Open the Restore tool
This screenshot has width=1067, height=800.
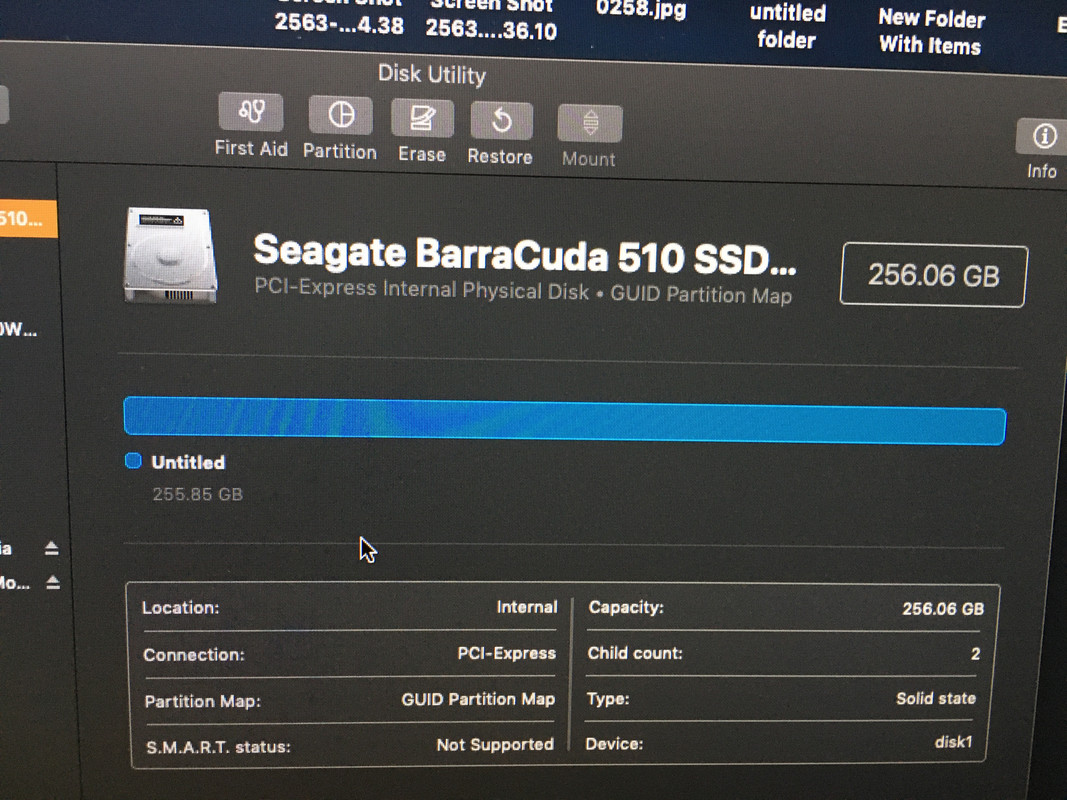[x=502, y=121]
